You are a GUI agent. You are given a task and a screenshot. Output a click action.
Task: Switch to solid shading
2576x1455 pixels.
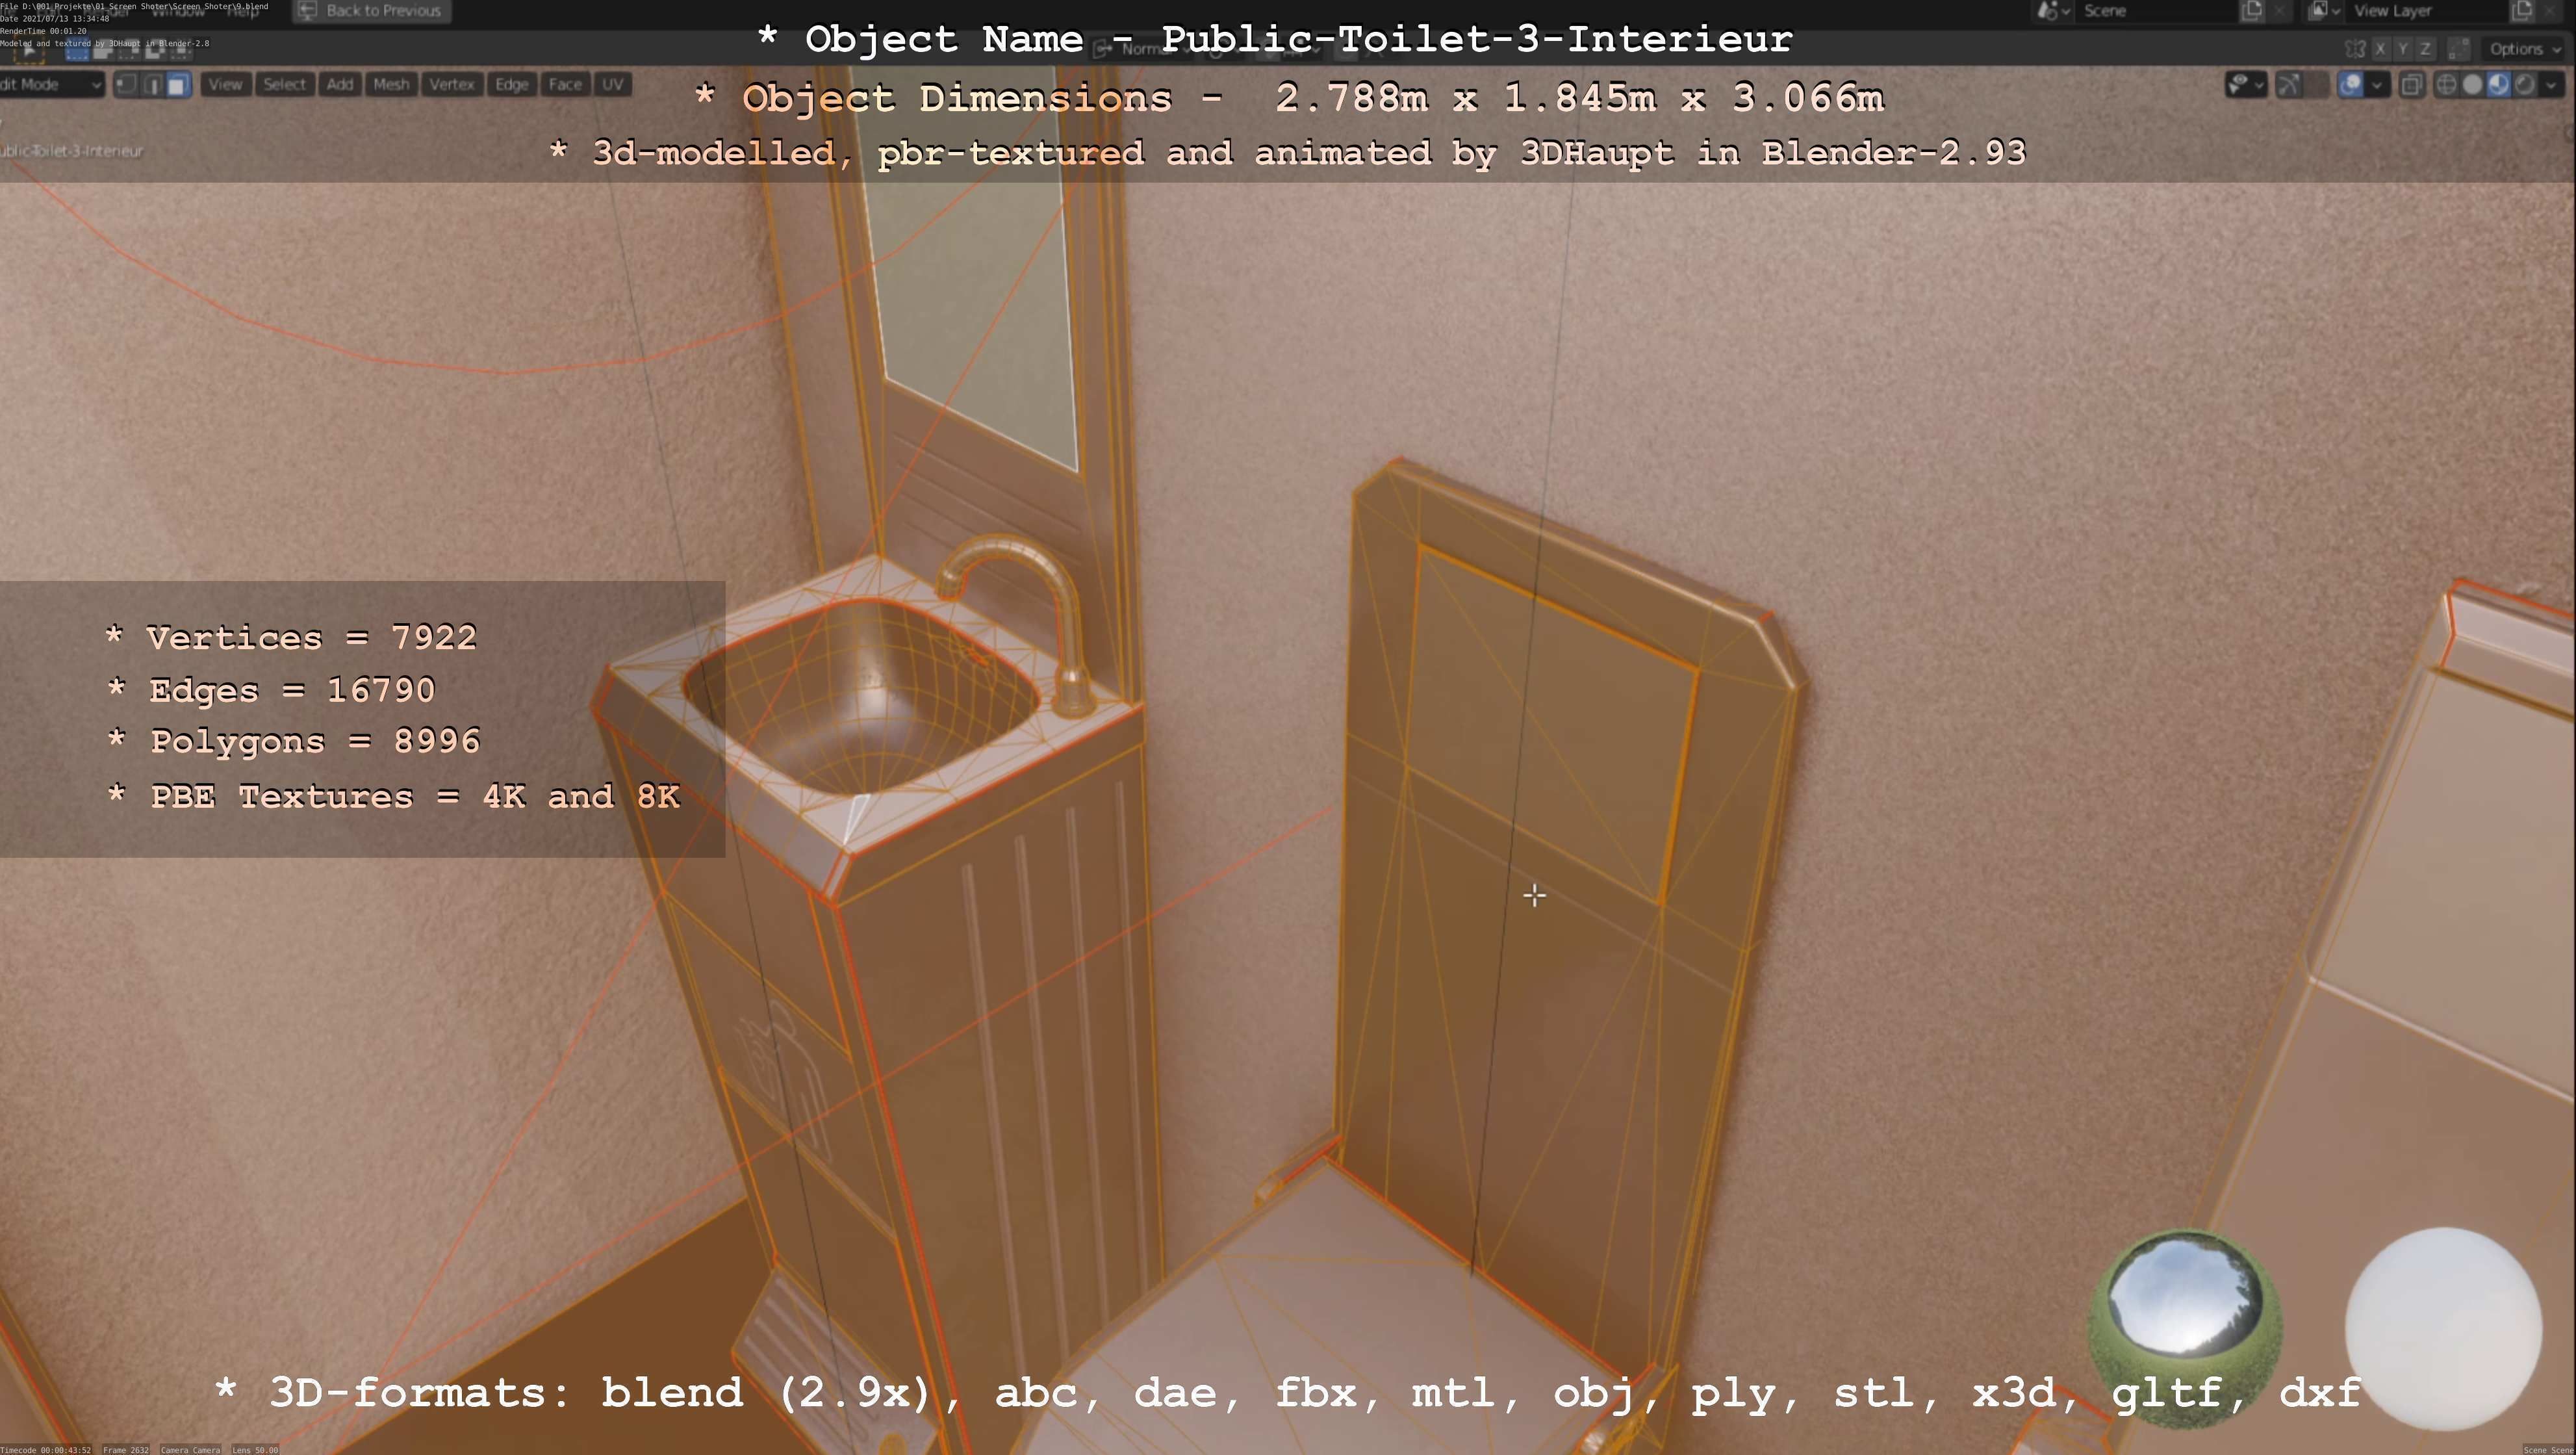2472,85
